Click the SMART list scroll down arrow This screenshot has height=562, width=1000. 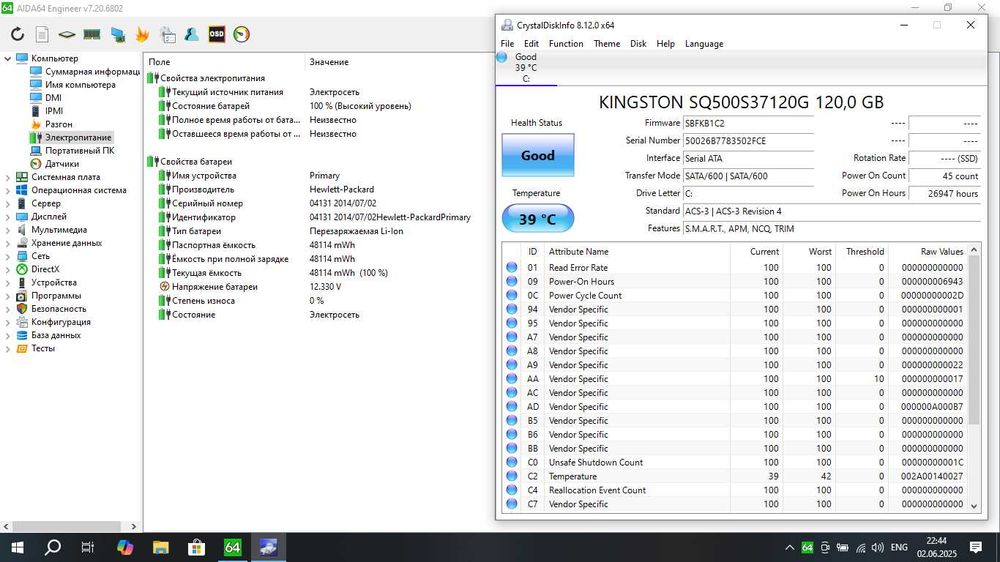tap(974, 506)
